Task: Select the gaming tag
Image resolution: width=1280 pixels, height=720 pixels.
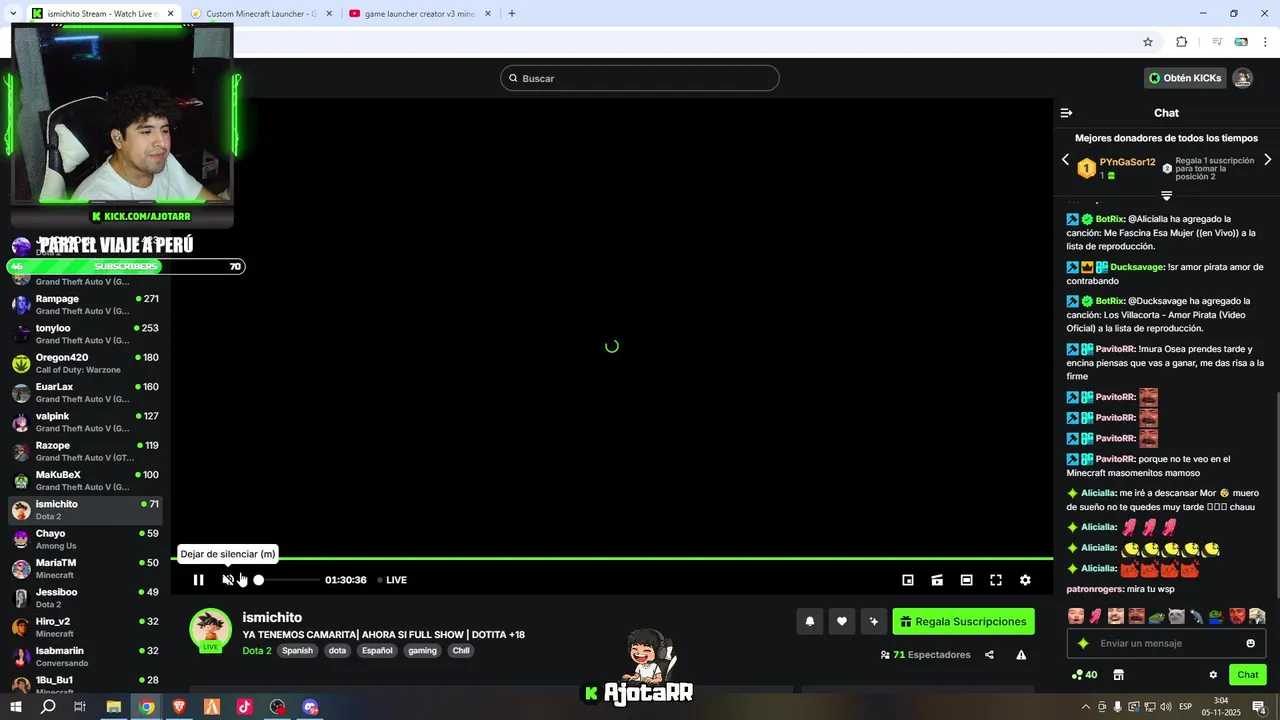Action: point(422,650)
